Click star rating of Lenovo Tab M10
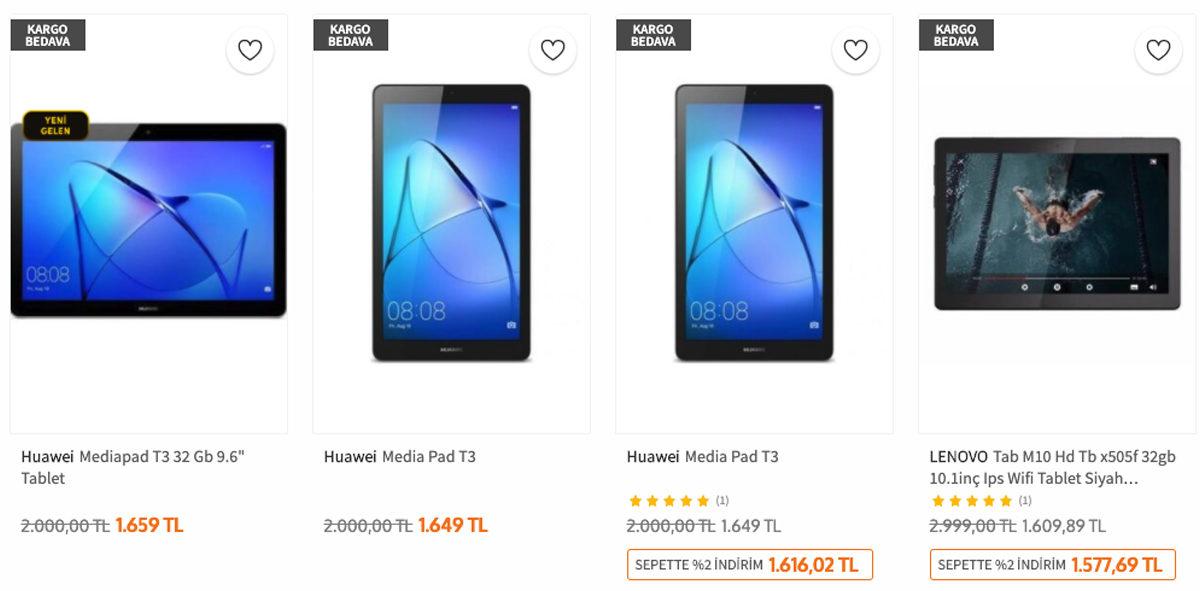Viewport: 1200px width, 591px height. tap(972, 501)
